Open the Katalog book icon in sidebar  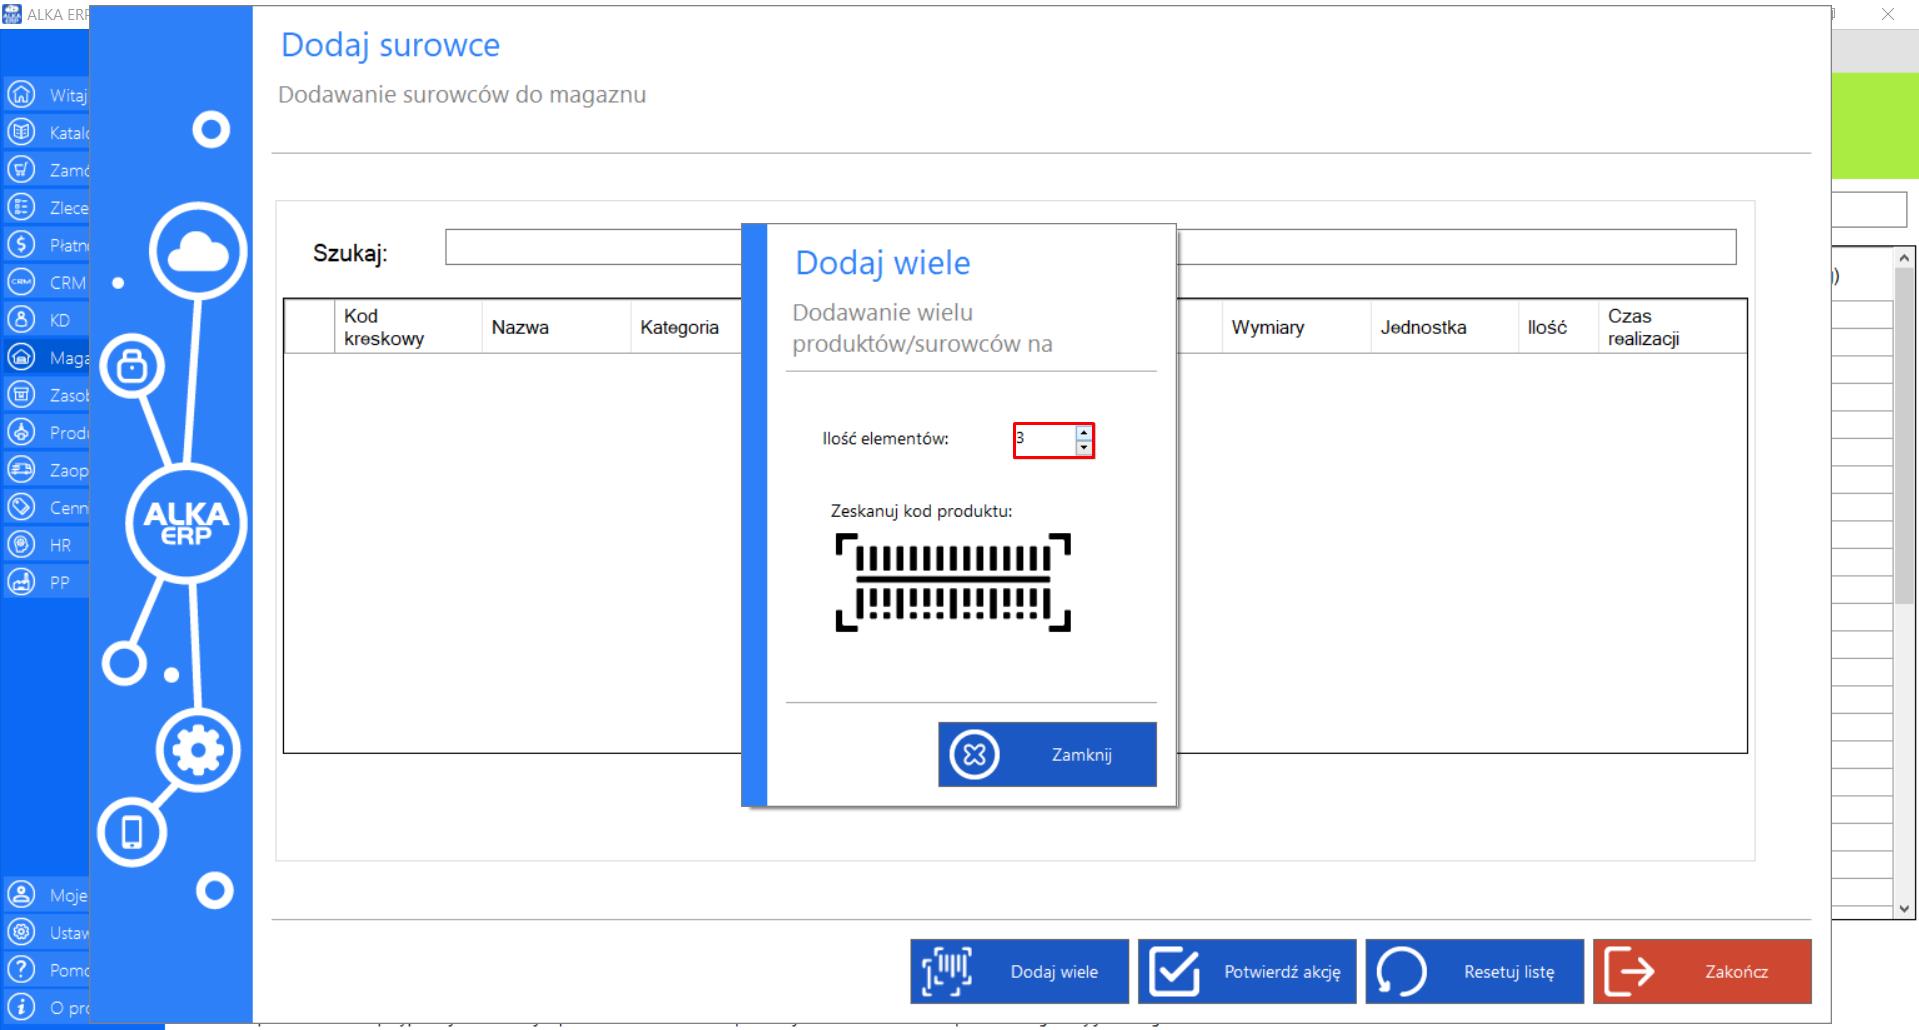coord(21,132)
